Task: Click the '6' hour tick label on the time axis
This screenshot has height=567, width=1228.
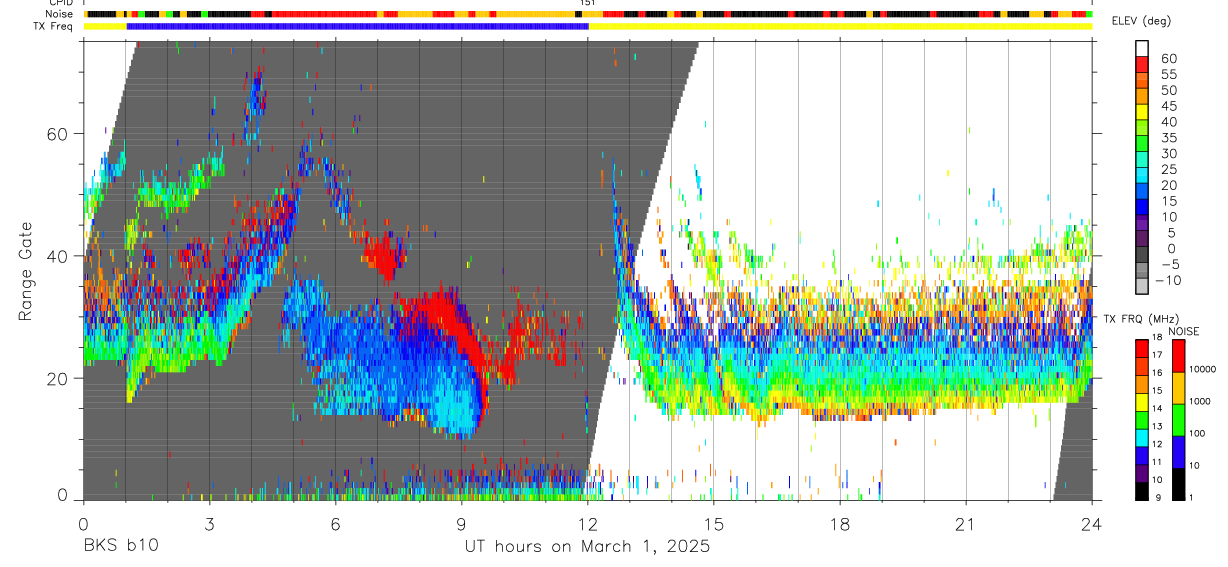Action: point(335,524)
